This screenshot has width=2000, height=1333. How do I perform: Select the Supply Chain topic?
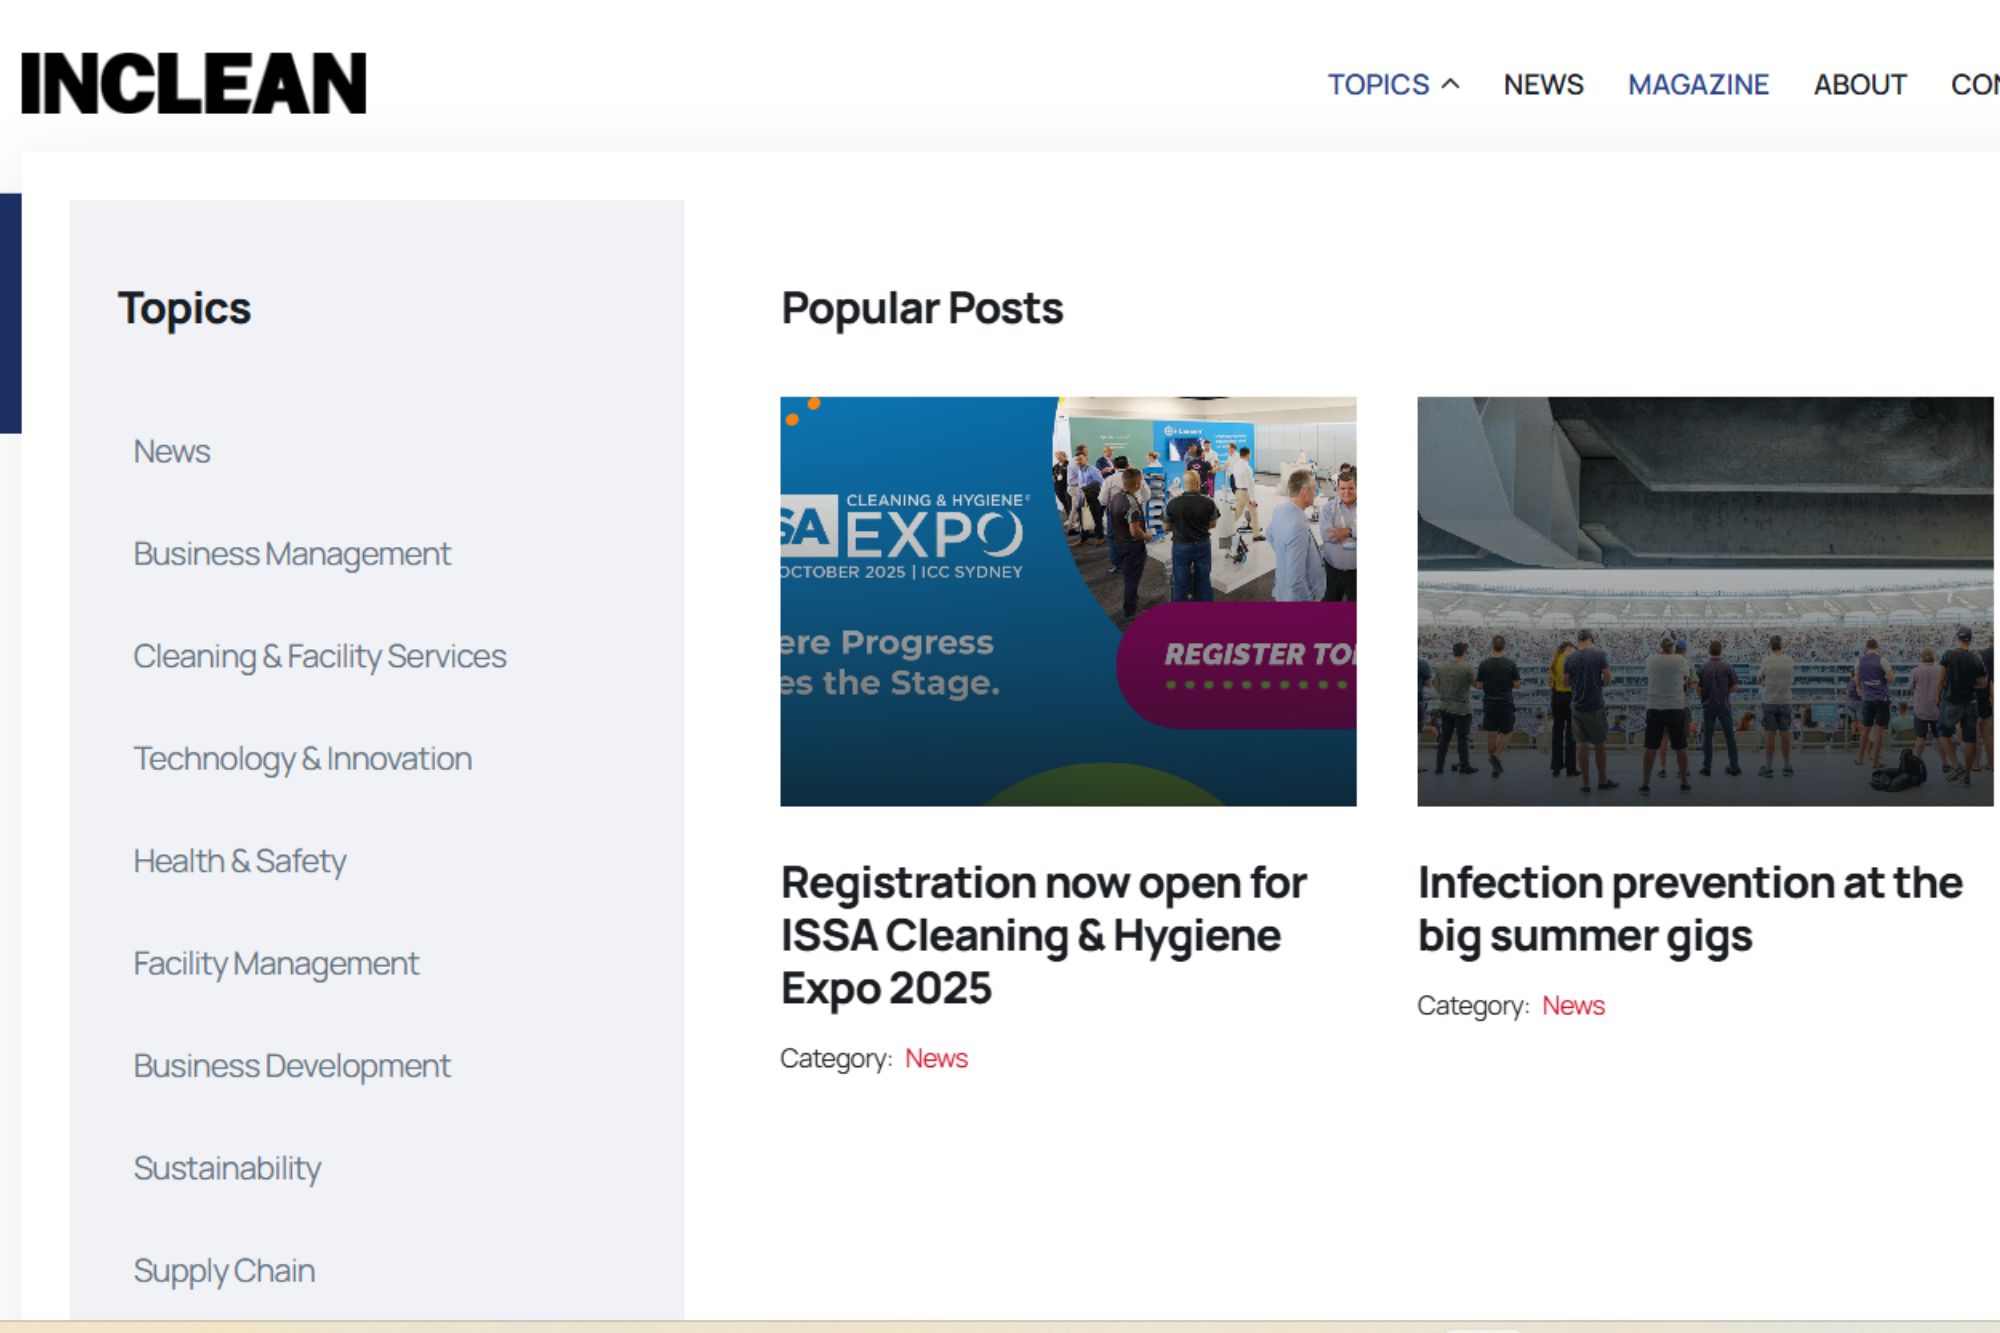(x=224, y=1271)
